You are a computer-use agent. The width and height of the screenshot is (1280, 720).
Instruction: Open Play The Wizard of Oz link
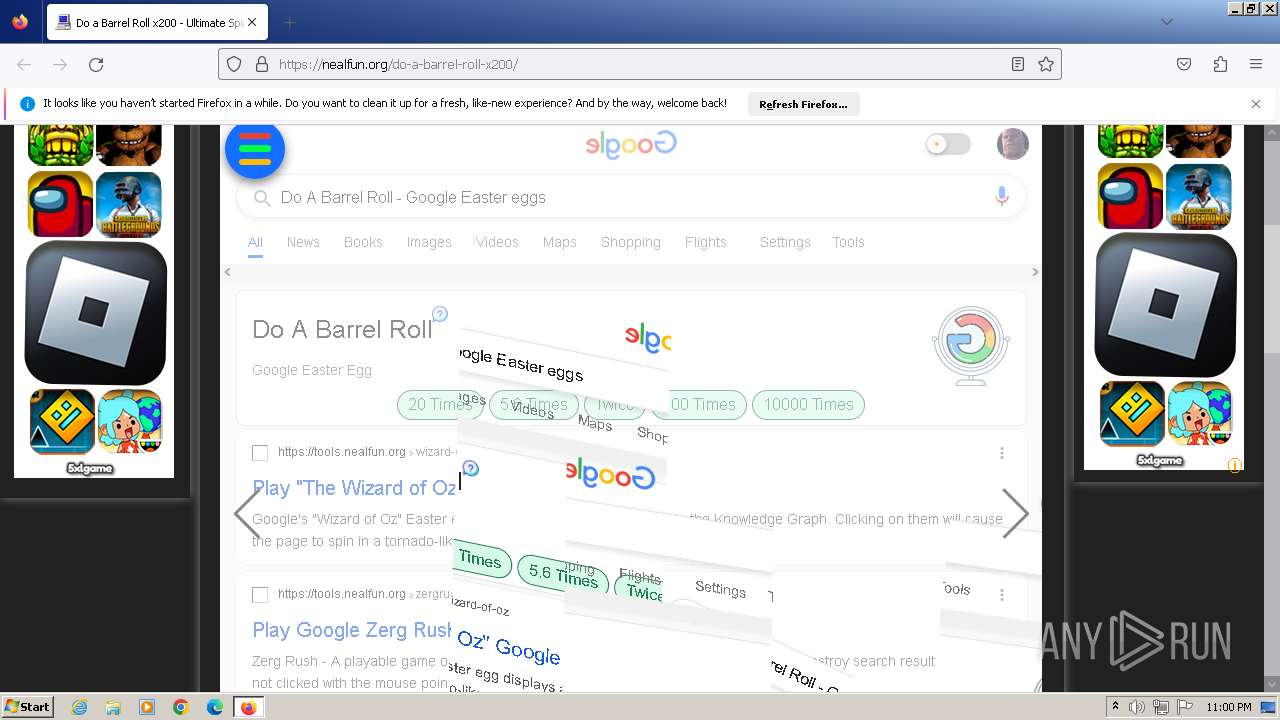pos(354,488)
